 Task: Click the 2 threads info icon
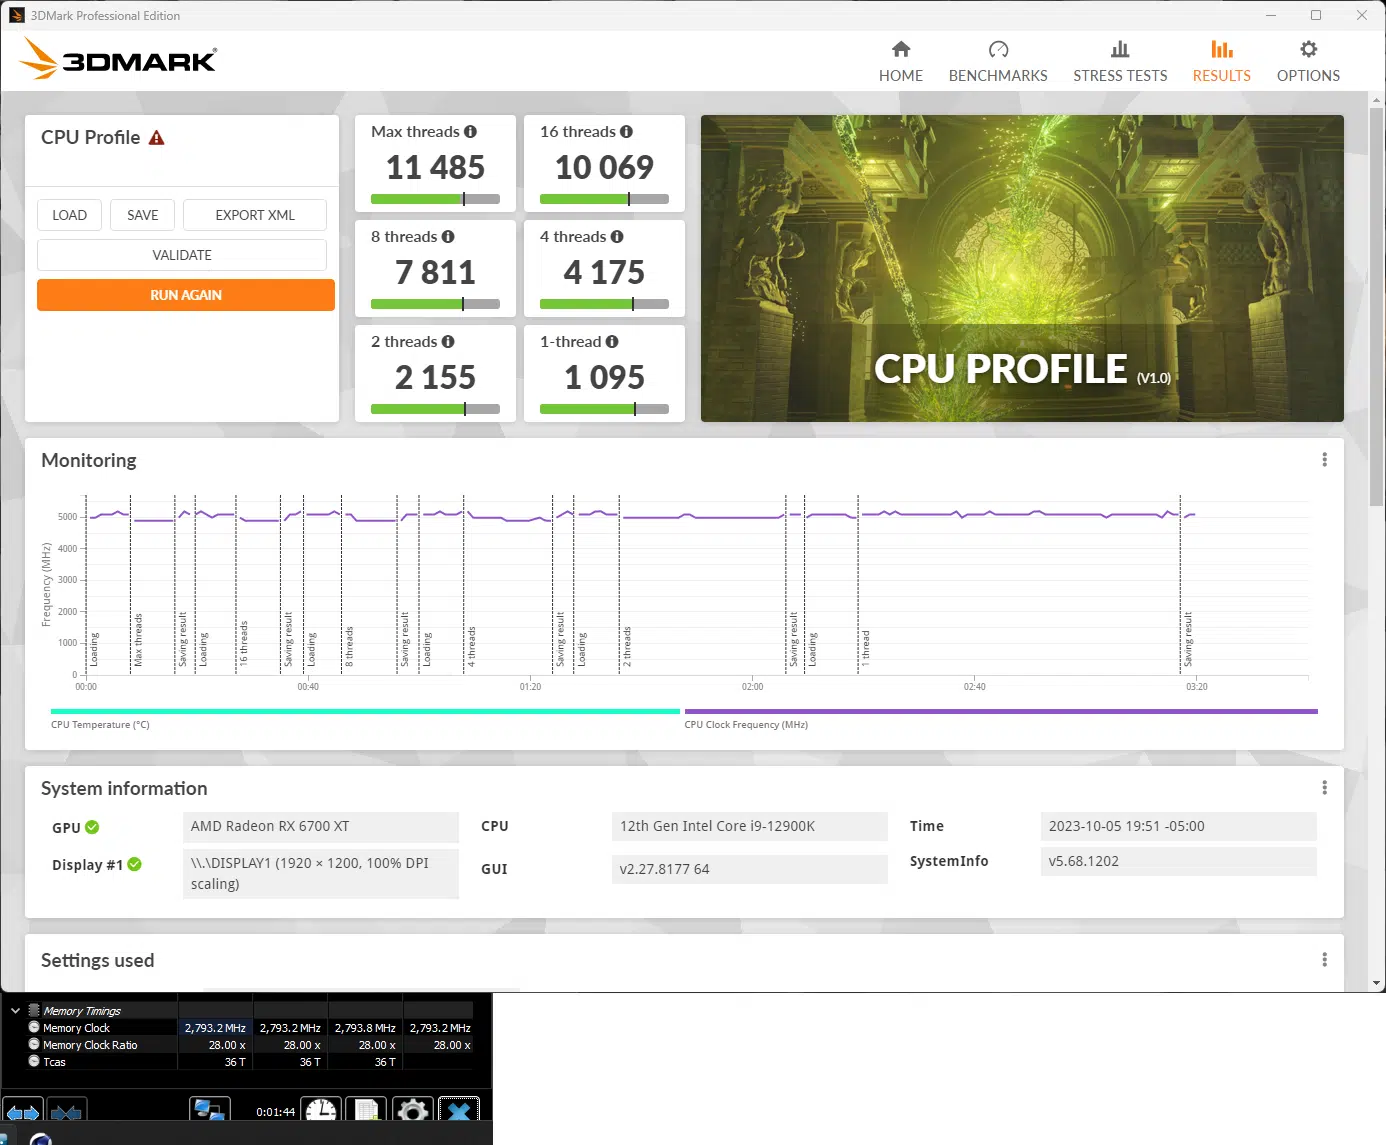(448, 342)
